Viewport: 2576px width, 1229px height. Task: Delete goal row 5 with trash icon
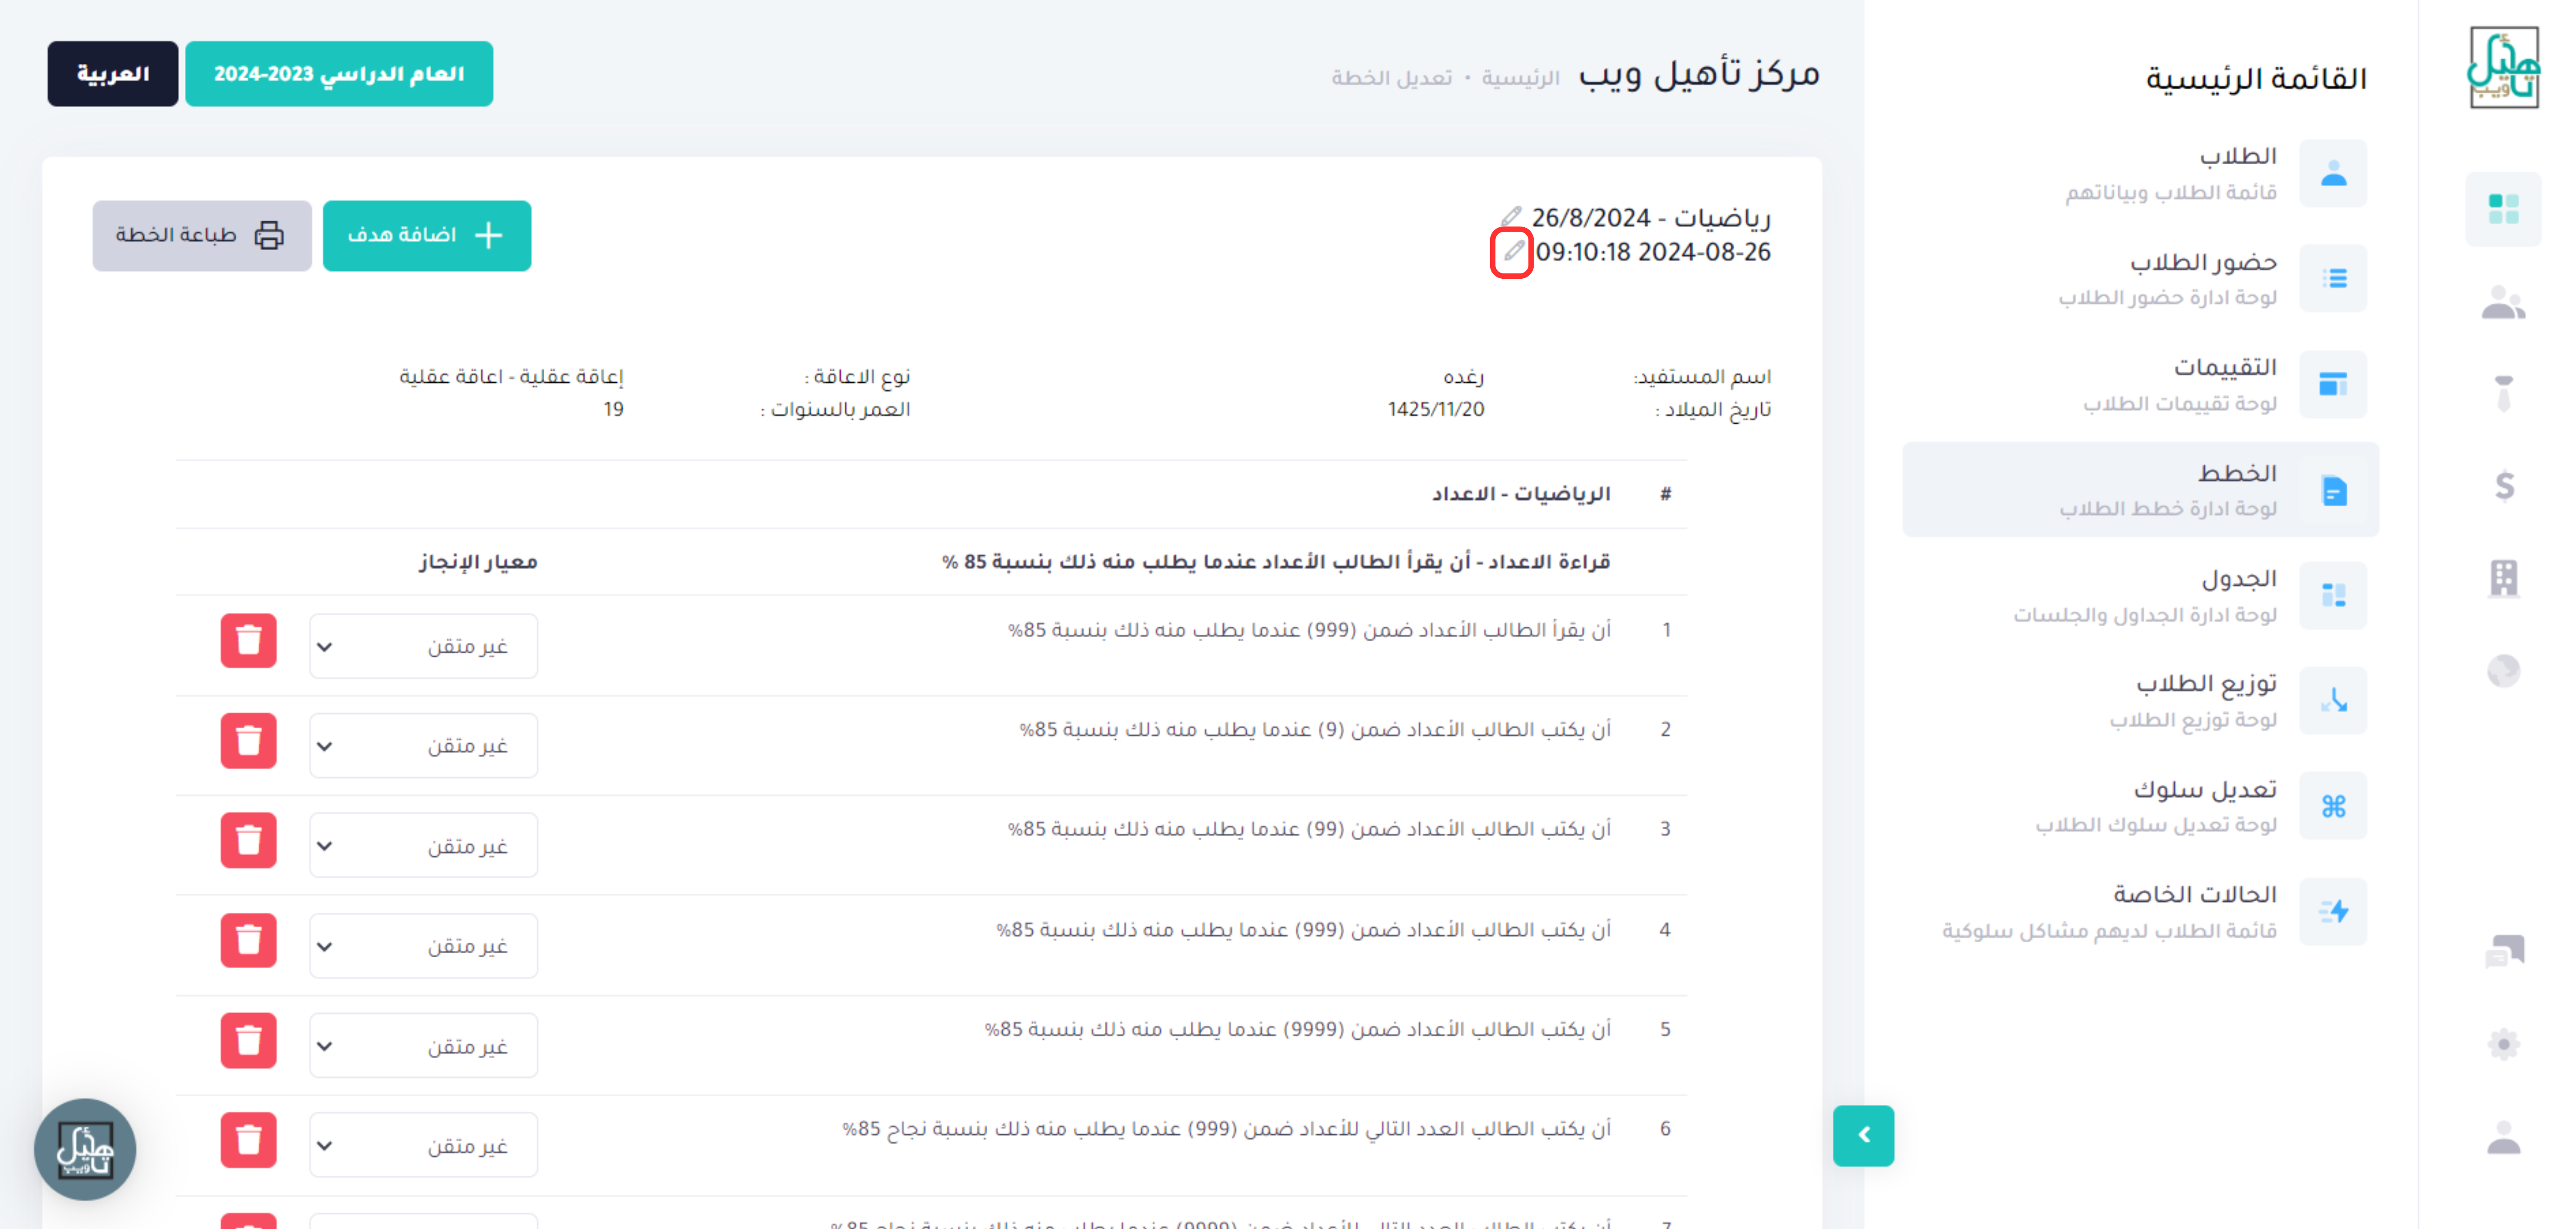248,1041
